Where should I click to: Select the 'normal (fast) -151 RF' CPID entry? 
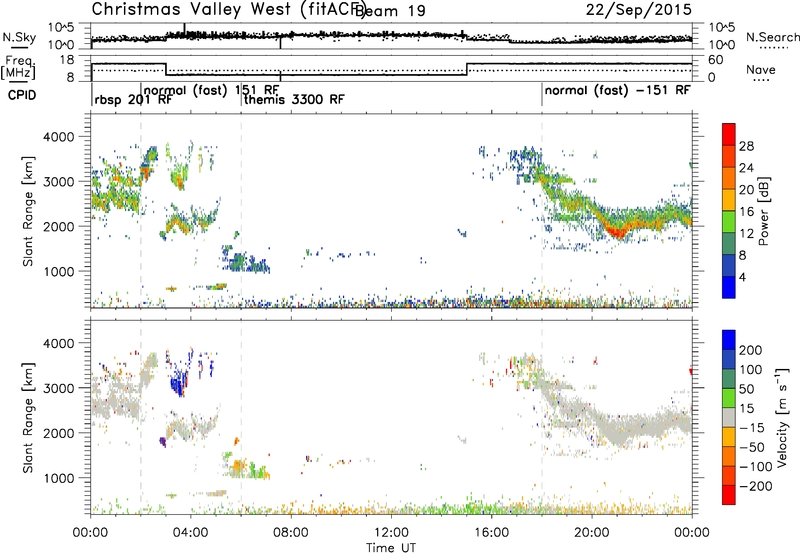[x=617, y=90]
